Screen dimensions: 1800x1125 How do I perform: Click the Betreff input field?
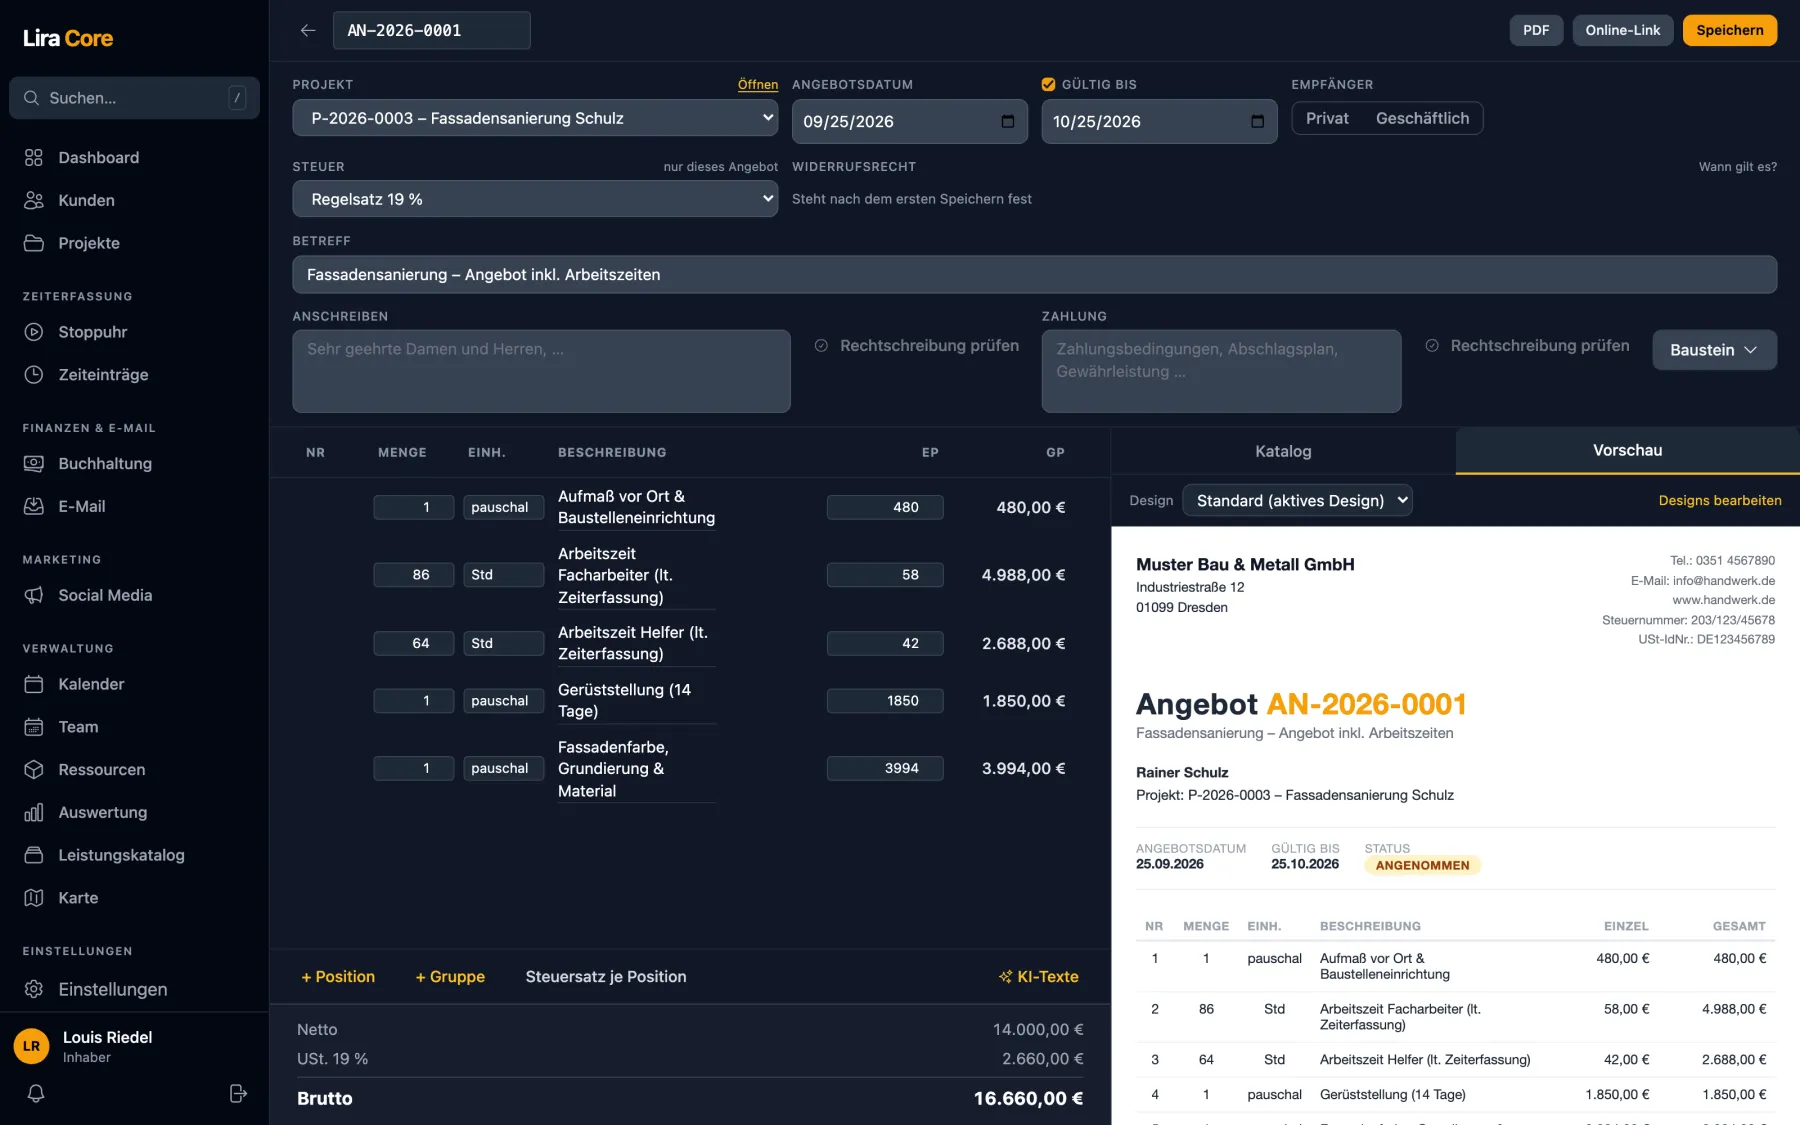pos(1034,275)
